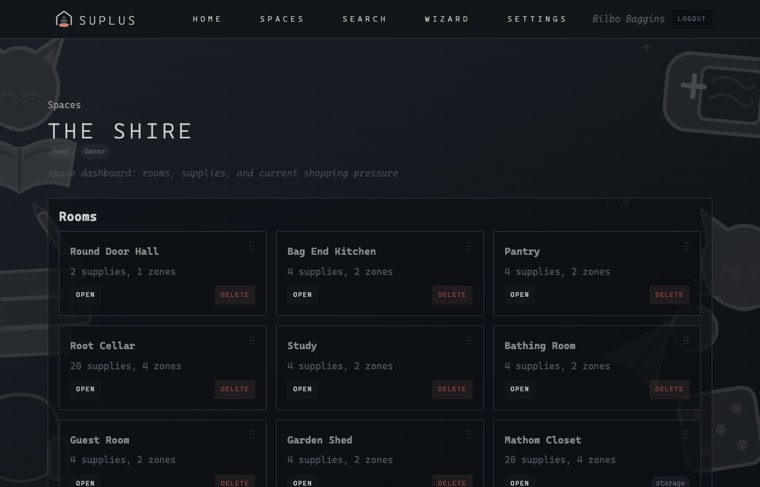Click the Pantry card title
Image resolution: width=760 pixels, height=487 pixels.
tap(522, 251)
